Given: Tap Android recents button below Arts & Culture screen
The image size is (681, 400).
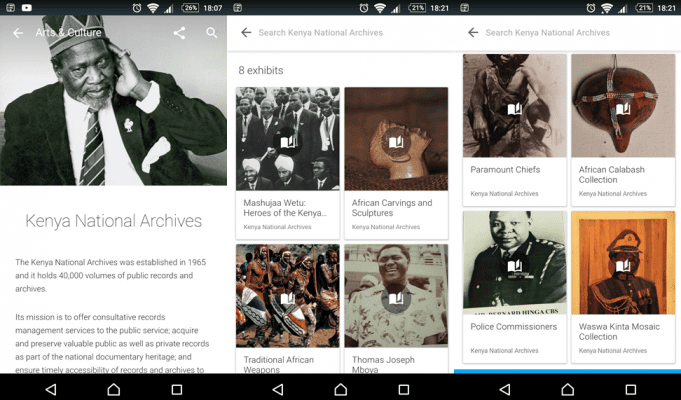Looking at the screenshot, I should [176, 389].
